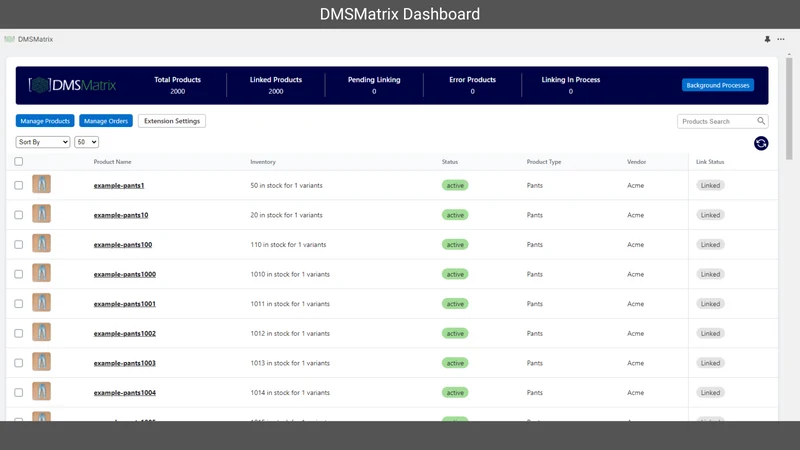
Task: Click the Linked badge for example-pants10
Action: tap(710, 215)
